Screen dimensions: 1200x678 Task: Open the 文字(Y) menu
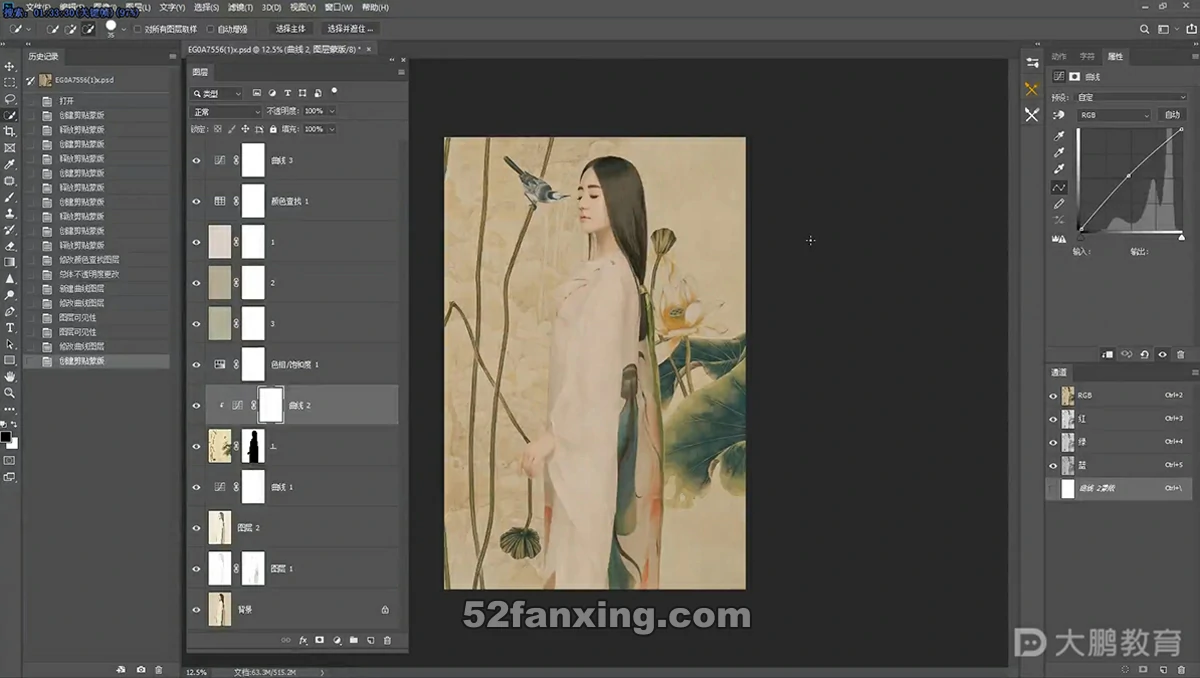coord(173,7)
